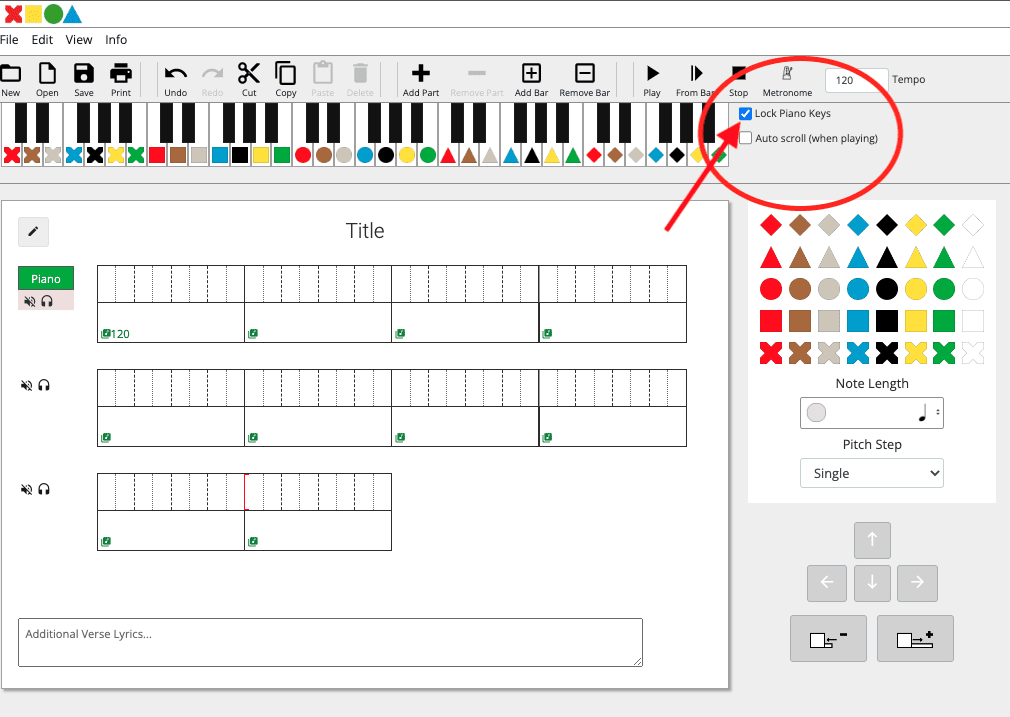Click the Save icon in toolbar
This screenshot has height=717, width=1010.
click(x=84, y=74)
